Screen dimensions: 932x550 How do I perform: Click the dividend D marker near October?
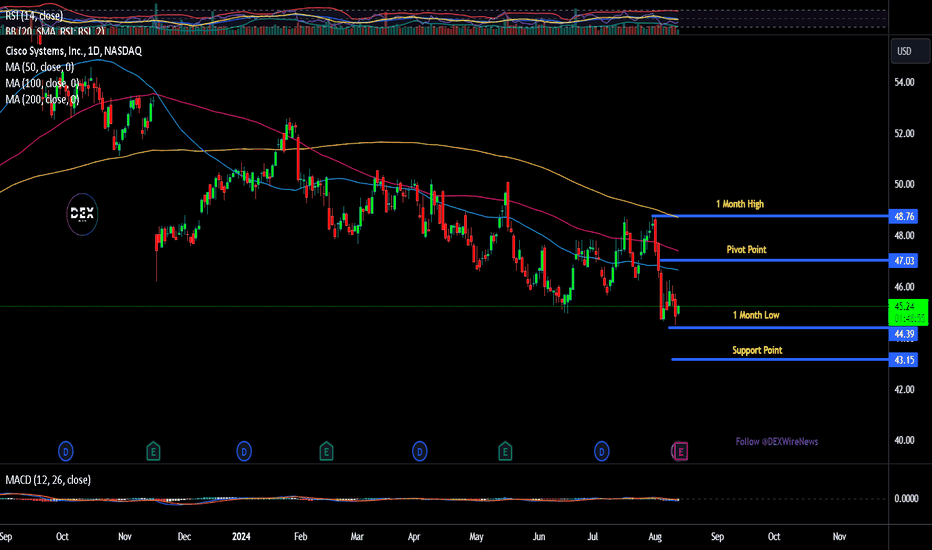[65, 452]
